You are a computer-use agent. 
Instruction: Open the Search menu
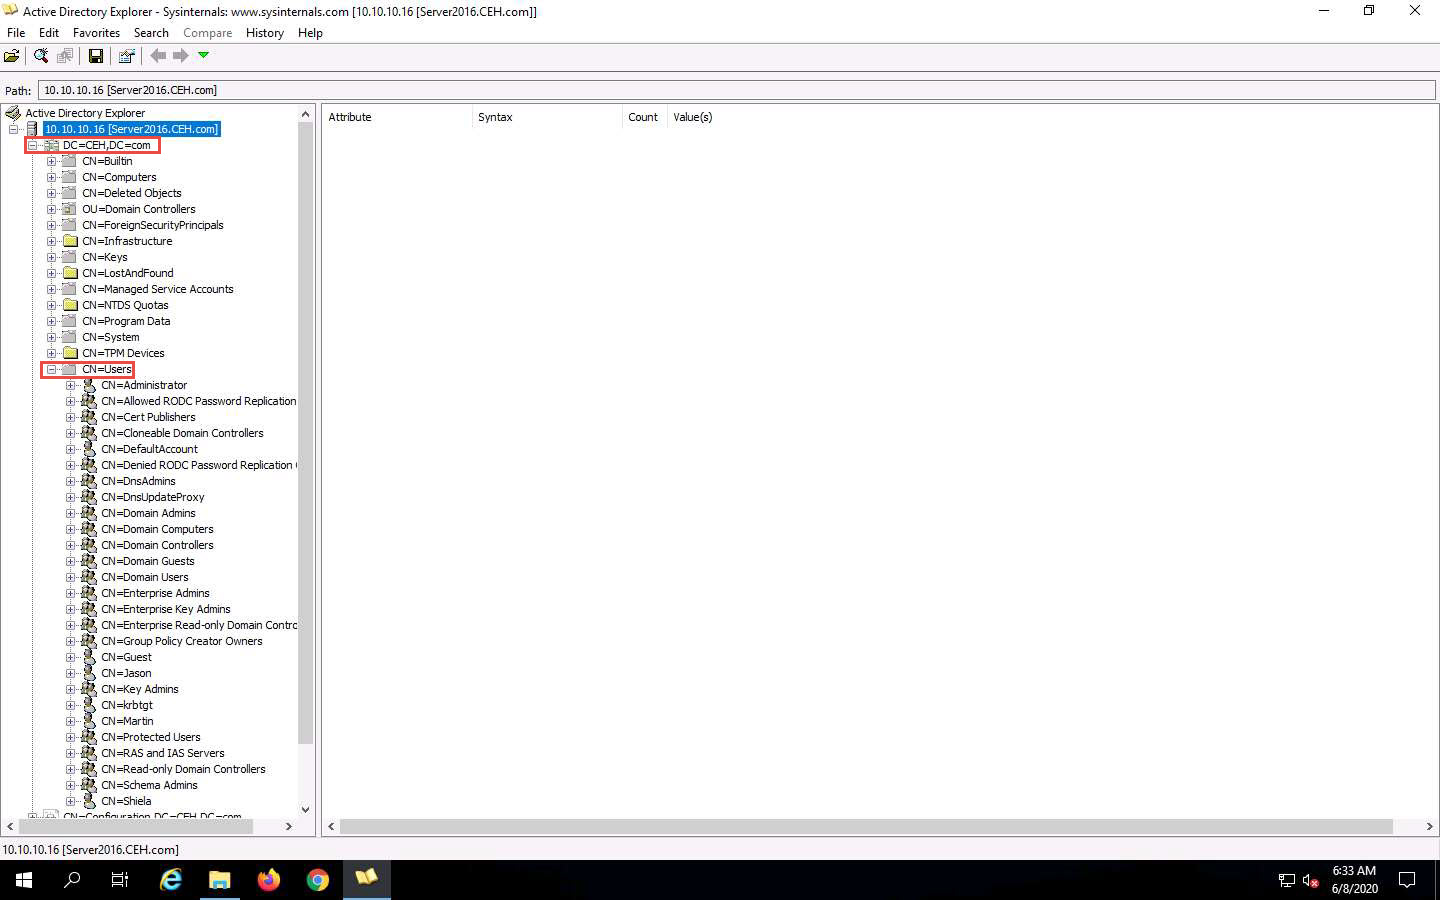tap(151, 33)
